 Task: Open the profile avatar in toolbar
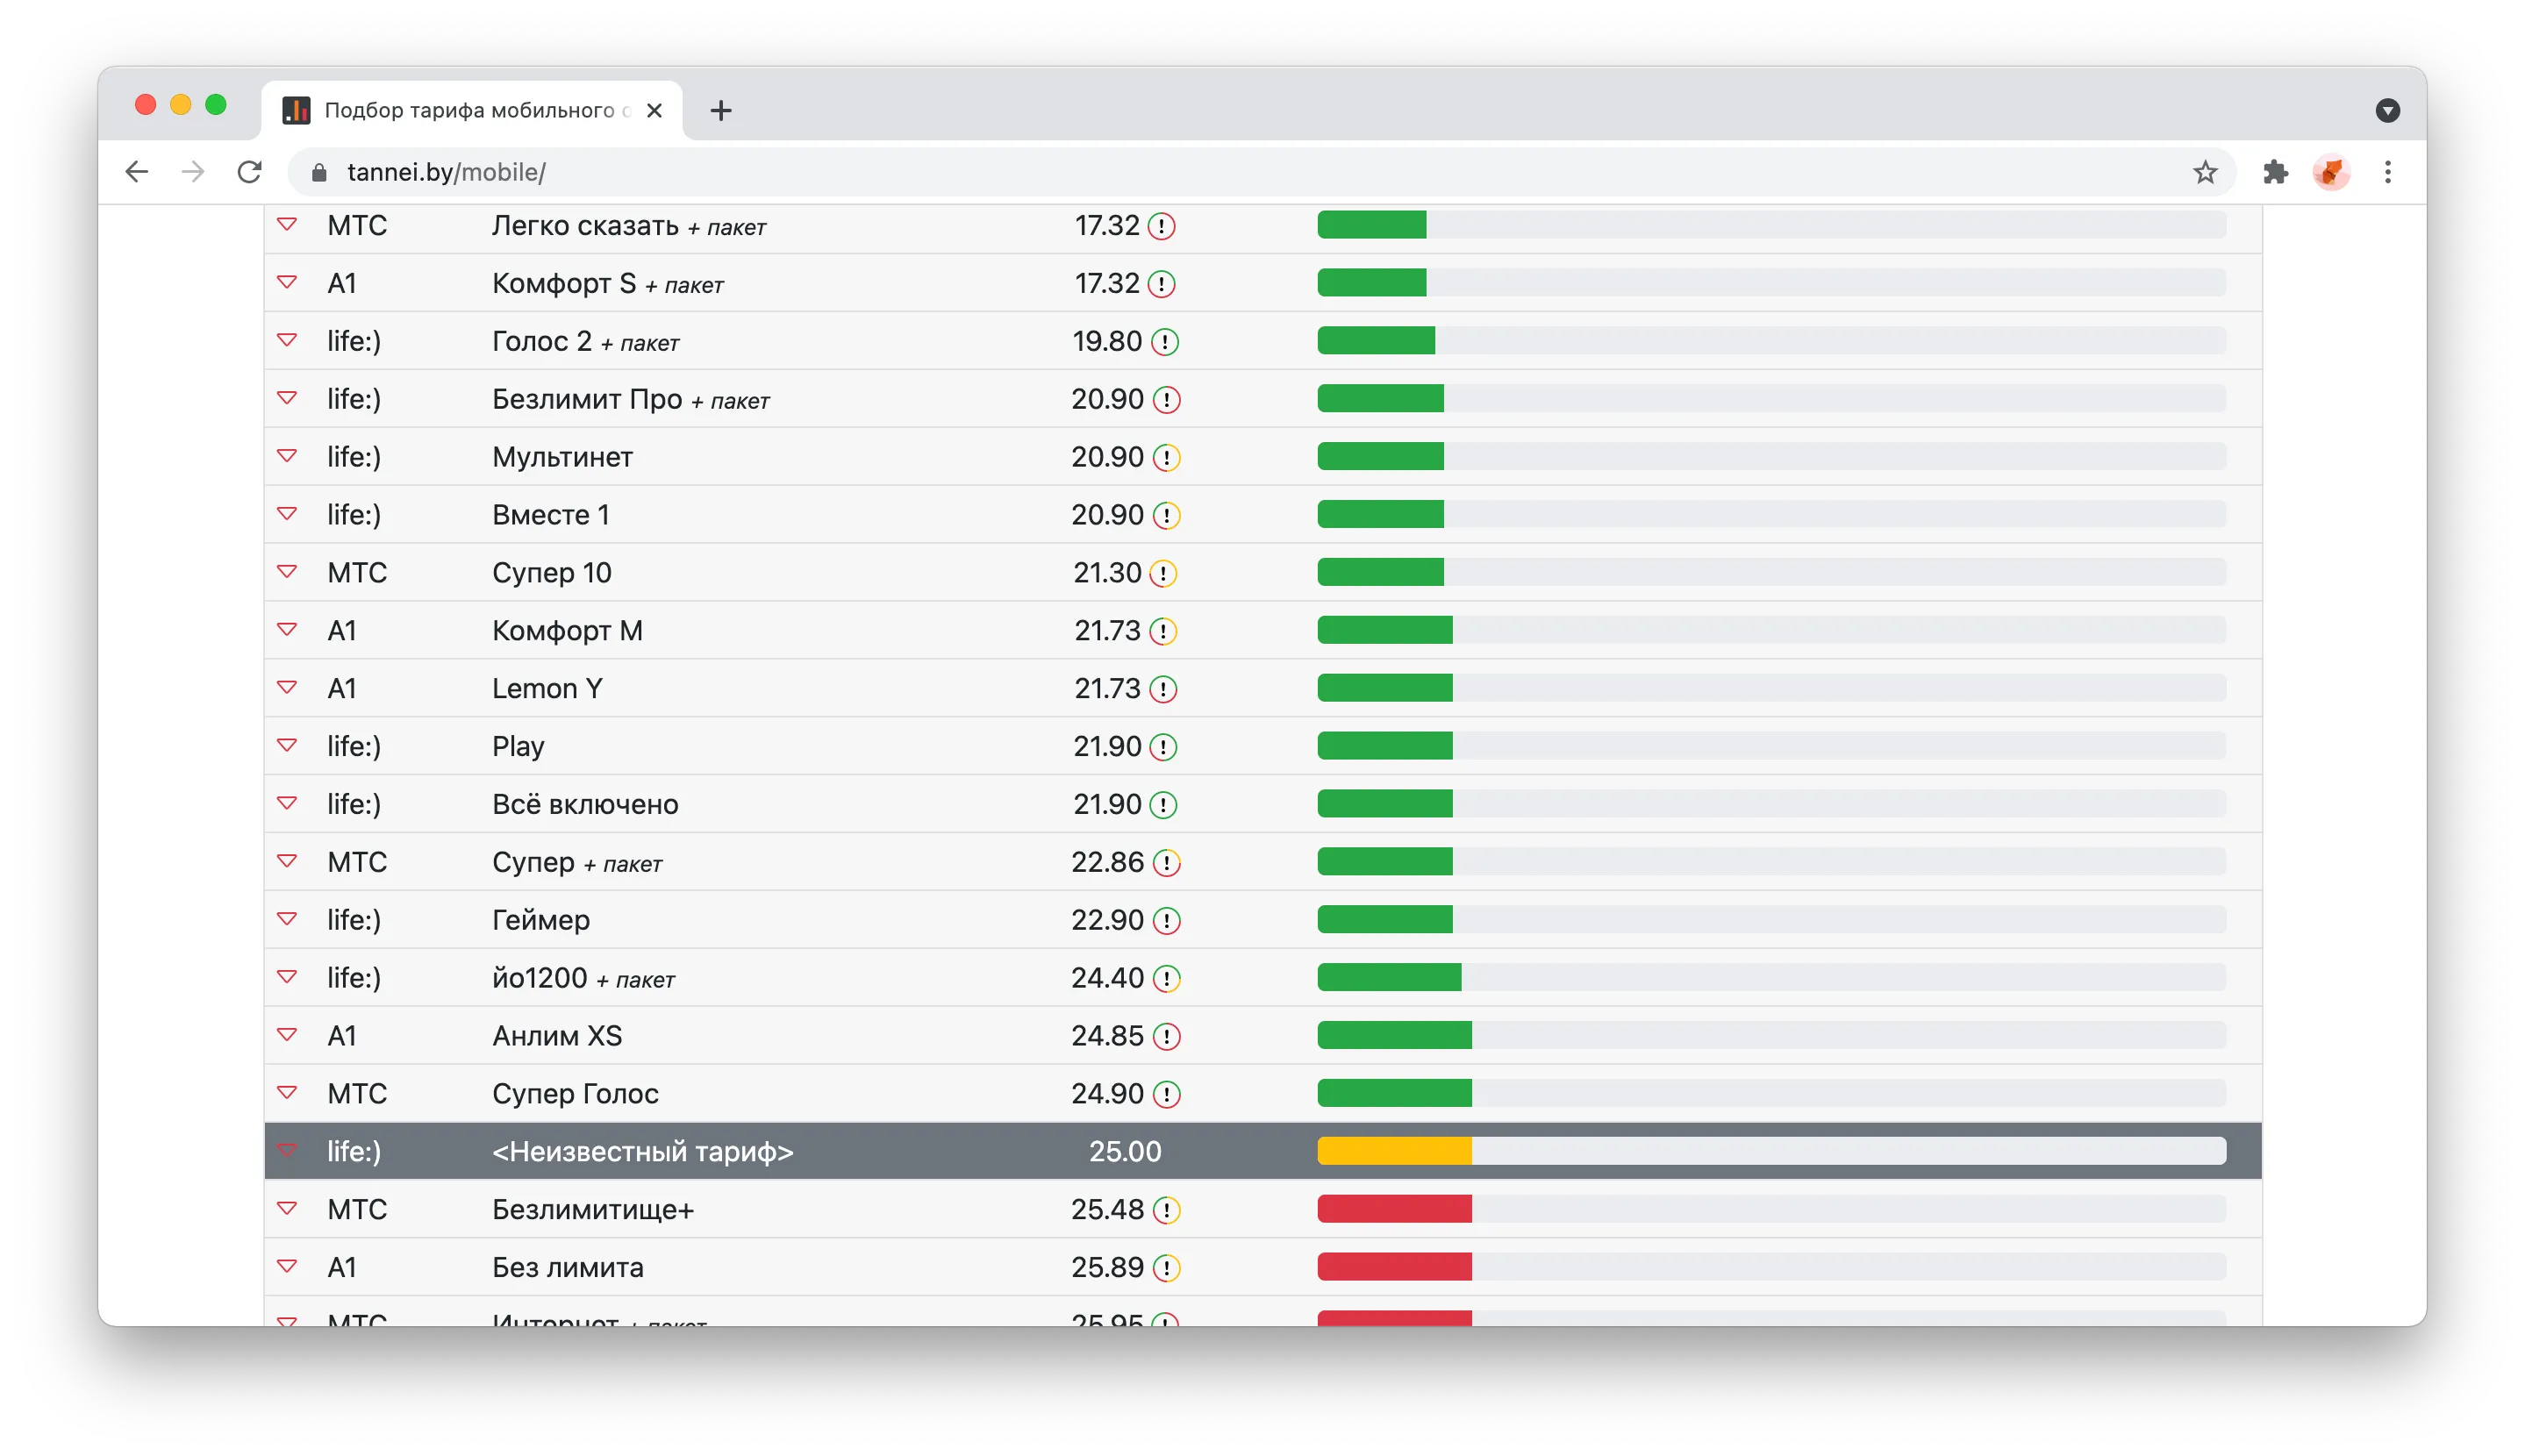pos(2331,172)
